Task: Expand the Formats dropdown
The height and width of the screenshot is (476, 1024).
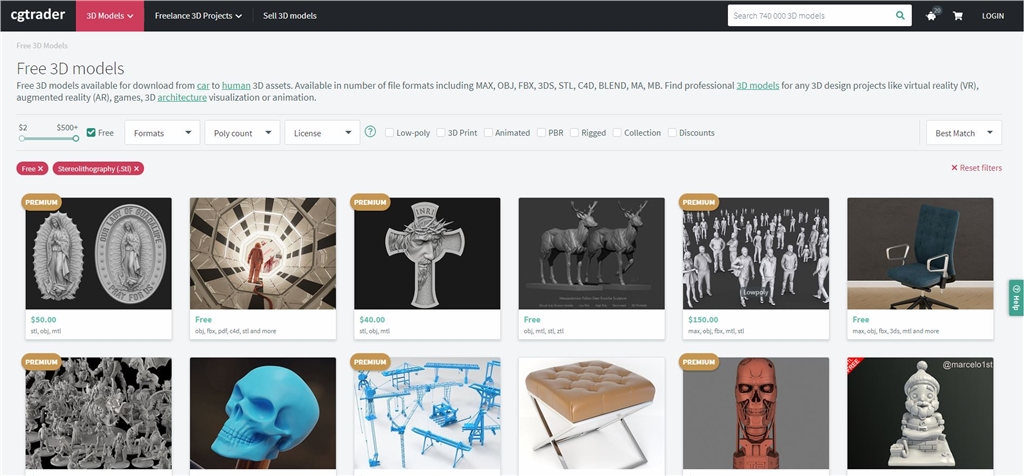Action: [x=161, y=133]
